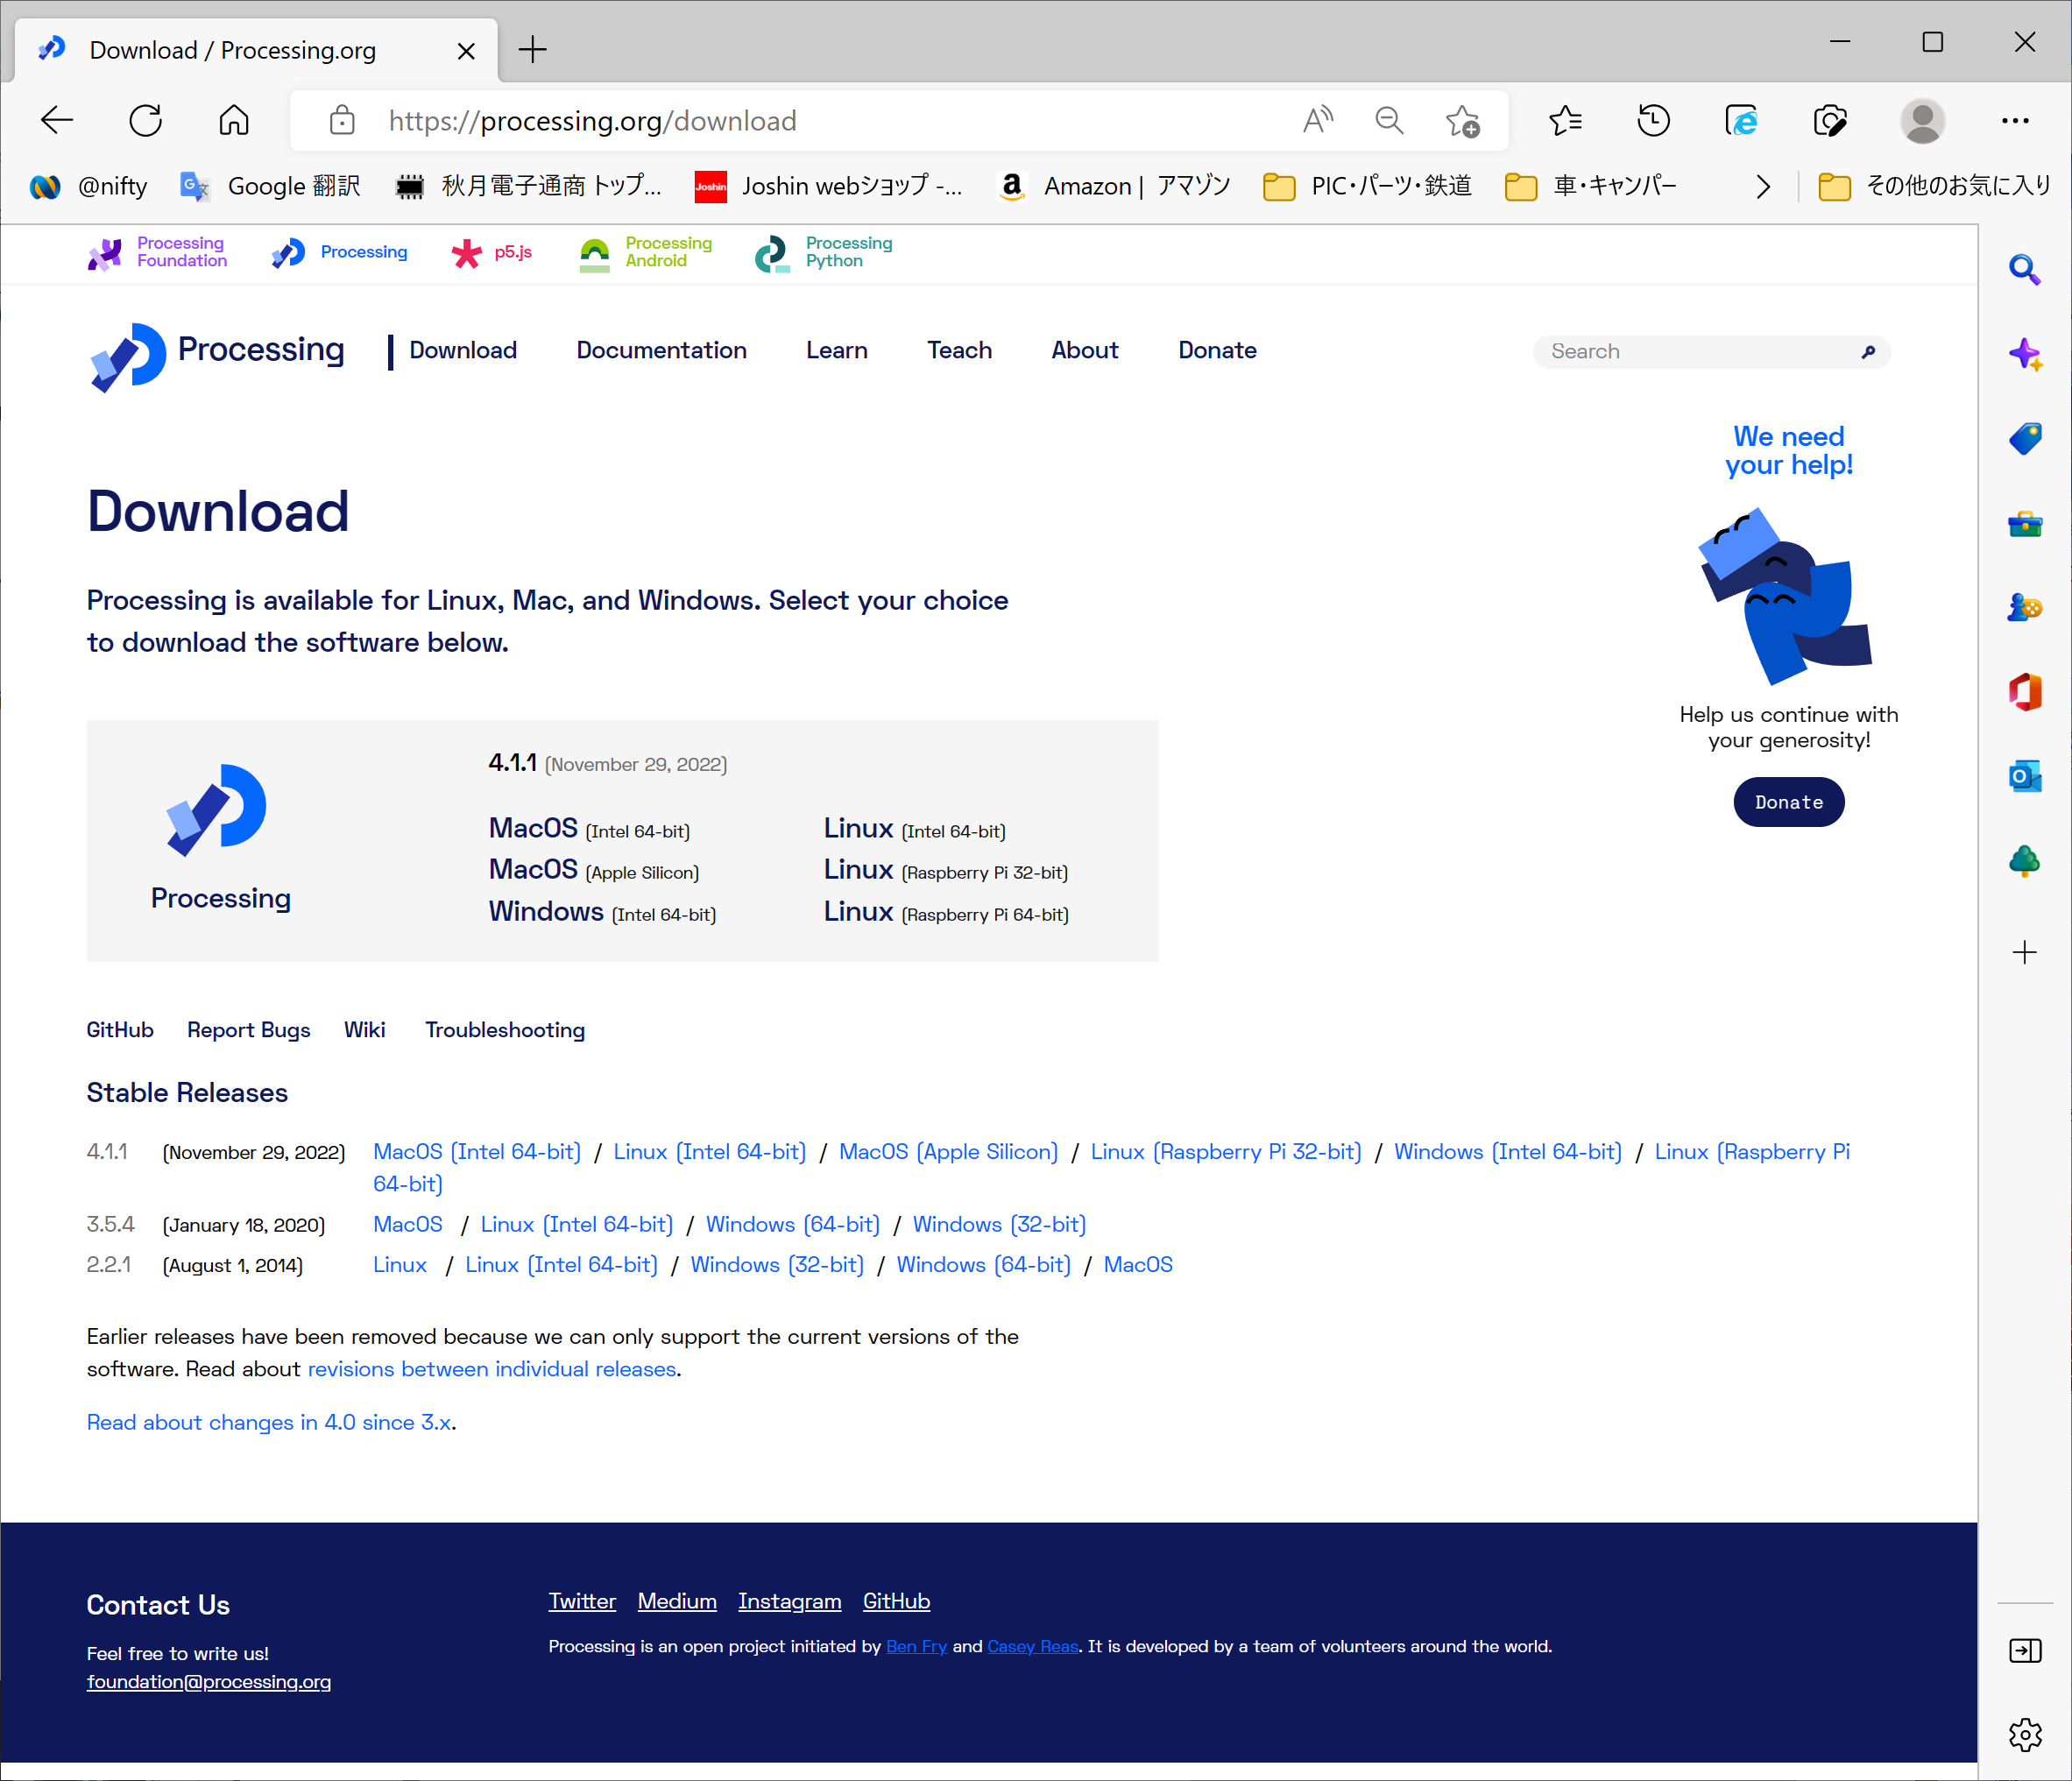Select the Learn nav menu item
The width and height of the screenshot is (2072, 1781).
click(x=836, y=350)
